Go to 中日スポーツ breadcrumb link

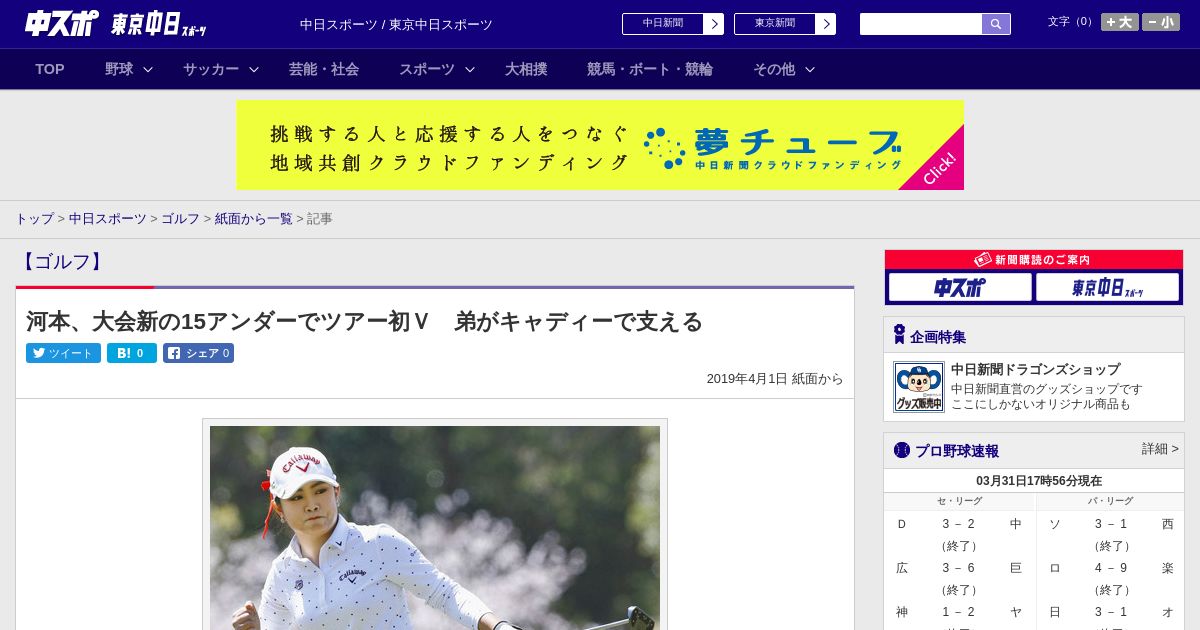pyautogui.click(x=108, y=218)
